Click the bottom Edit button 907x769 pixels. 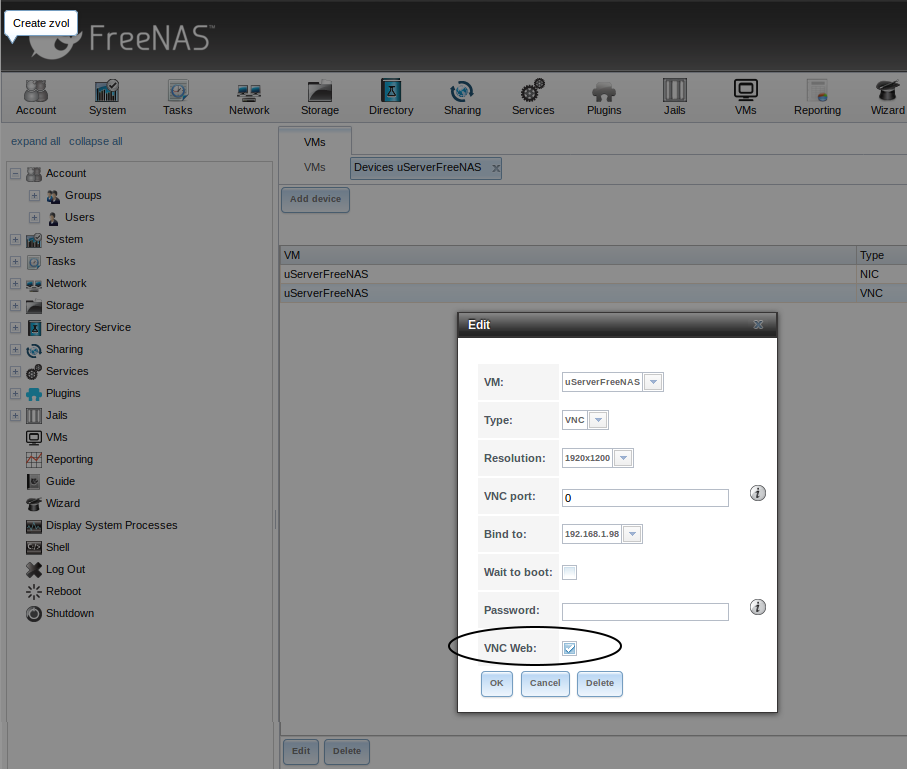coord(301,751)
